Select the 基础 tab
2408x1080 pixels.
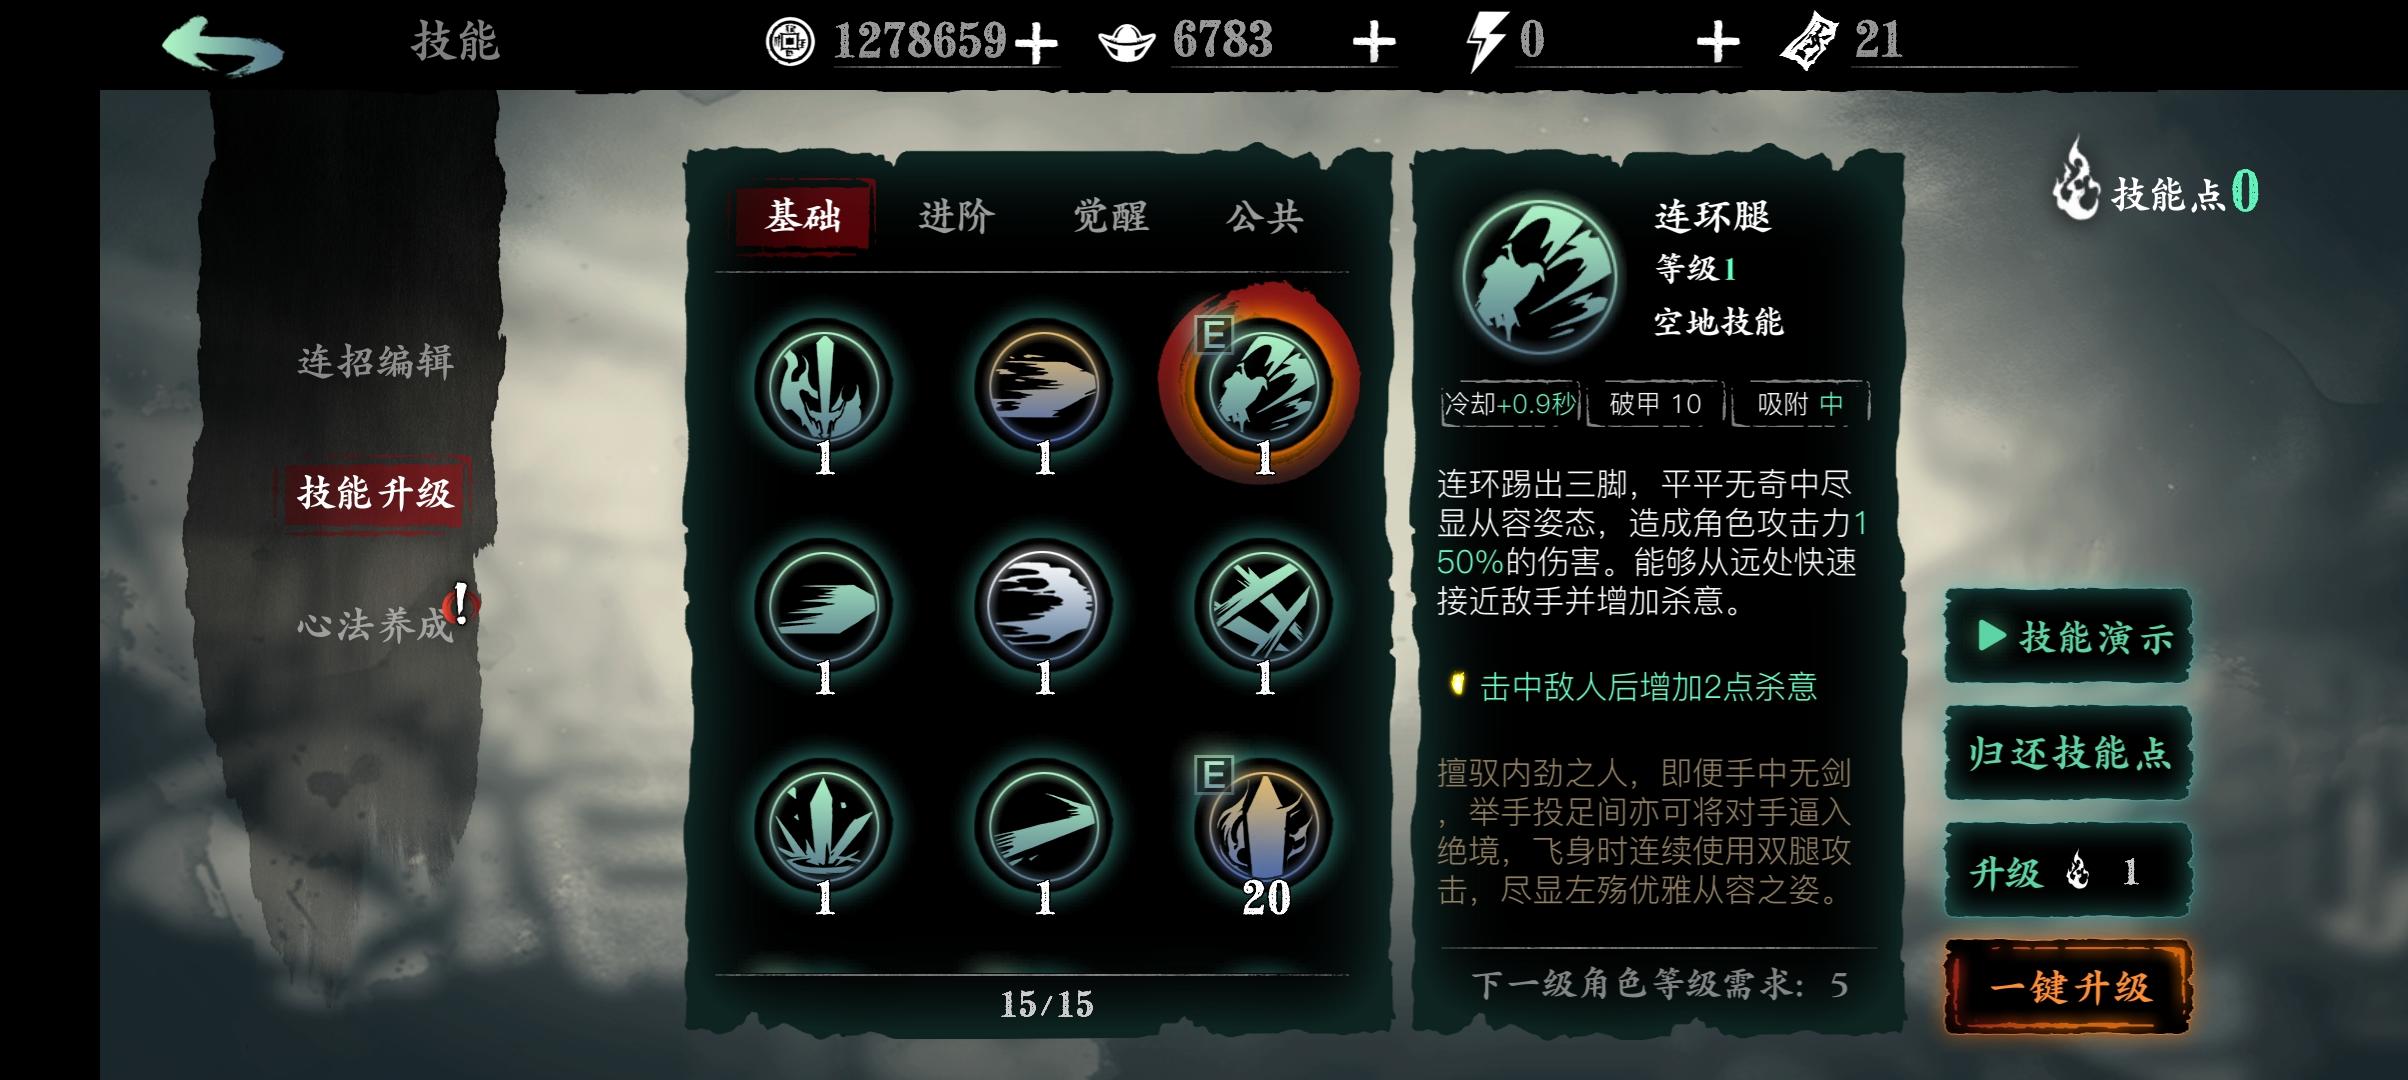[x=803, y=215]
